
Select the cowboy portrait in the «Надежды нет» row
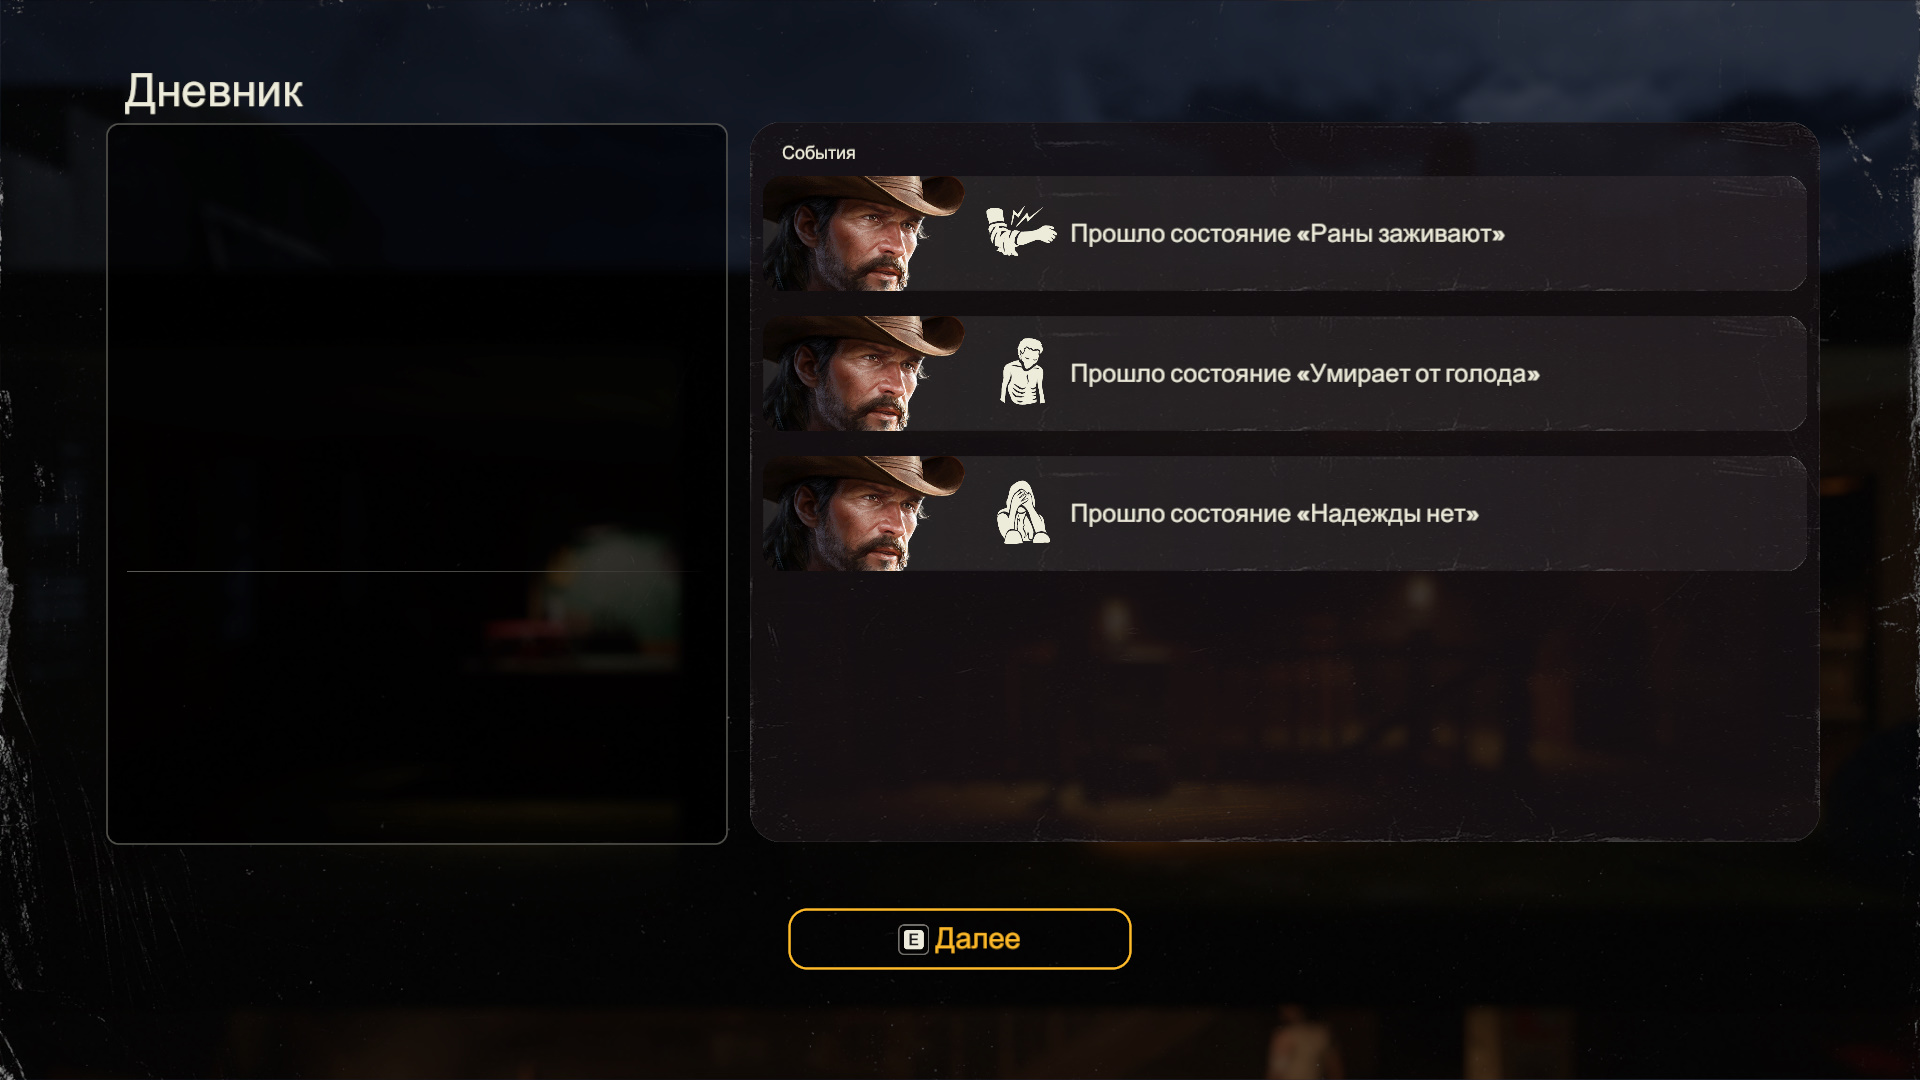tap(863, 514)
